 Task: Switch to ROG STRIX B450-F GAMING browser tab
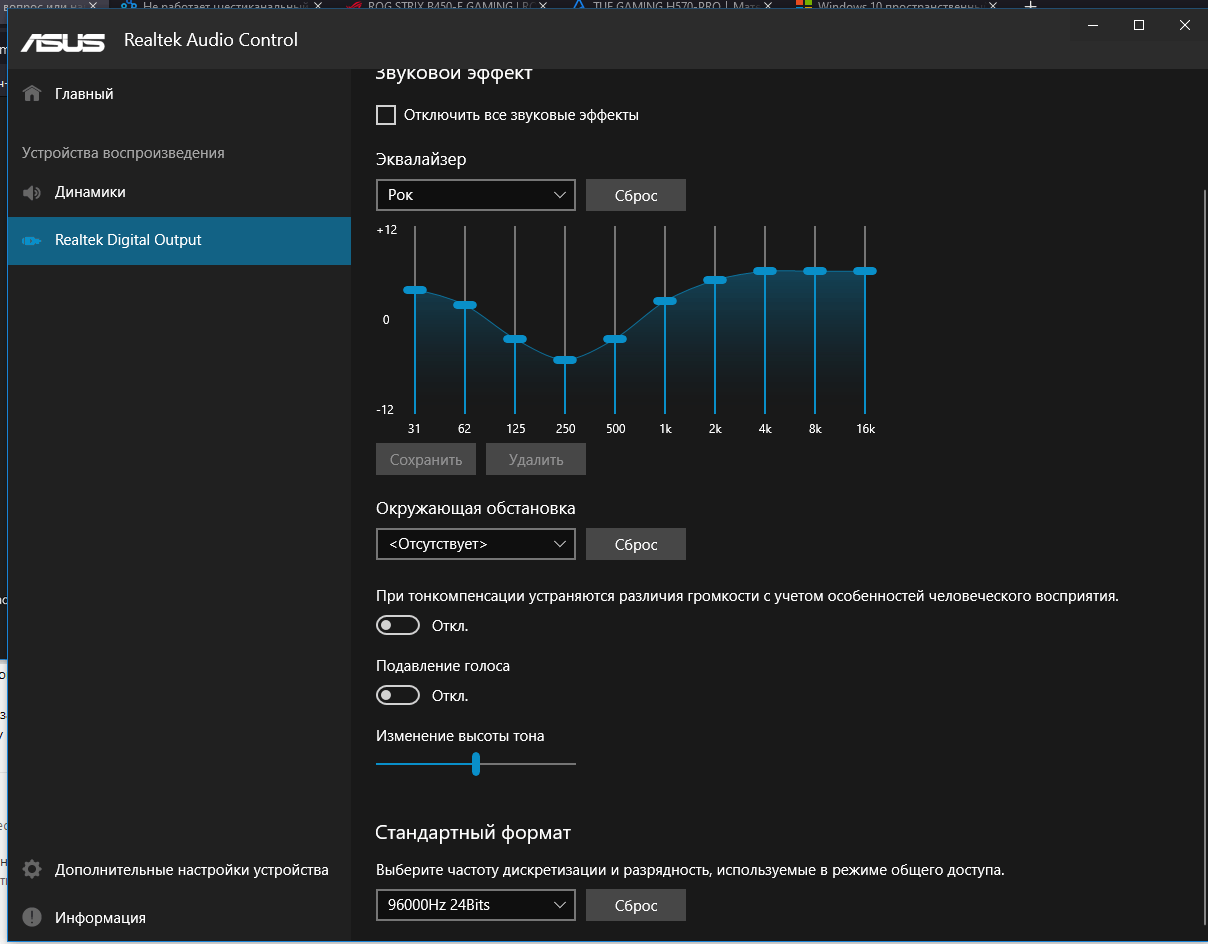[x=447, y=5]
